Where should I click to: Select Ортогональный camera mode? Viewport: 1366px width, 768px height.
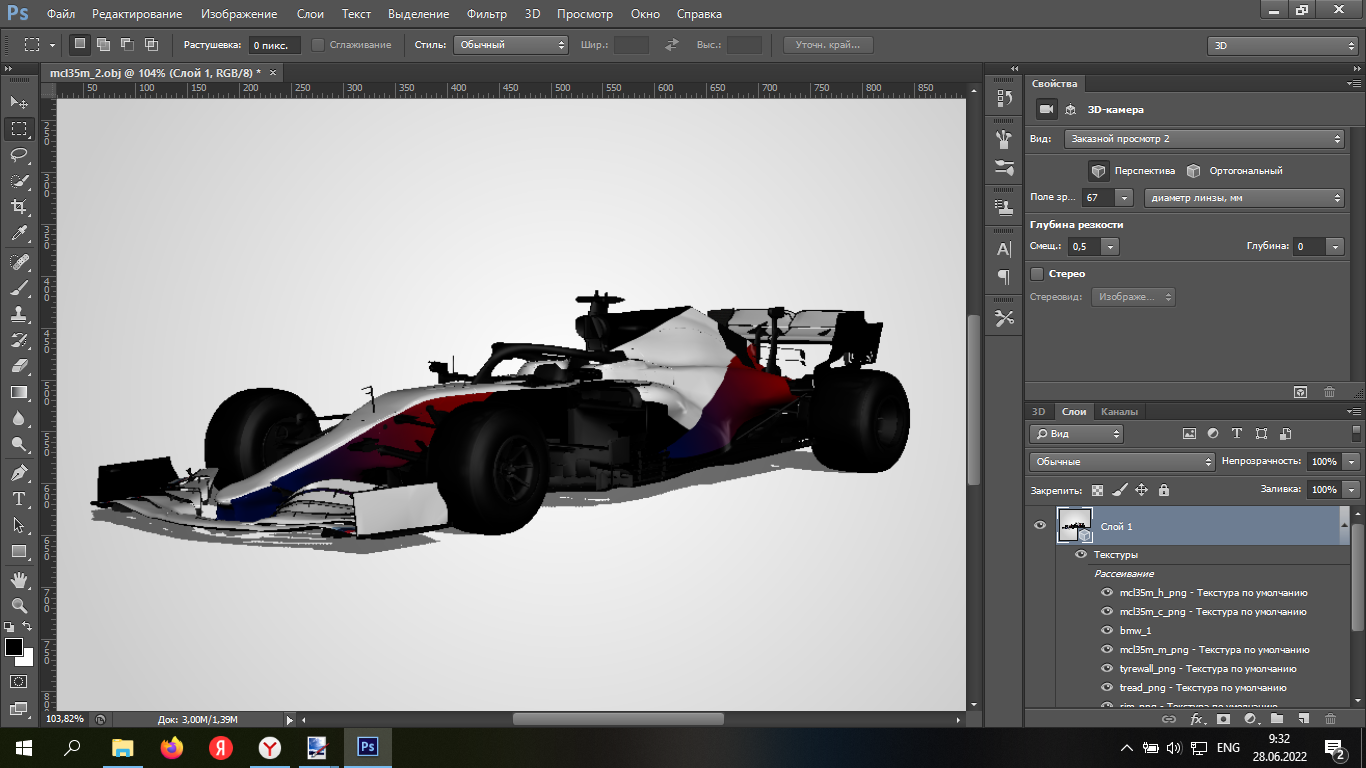pyautogui.click(x=1194, y=170)
